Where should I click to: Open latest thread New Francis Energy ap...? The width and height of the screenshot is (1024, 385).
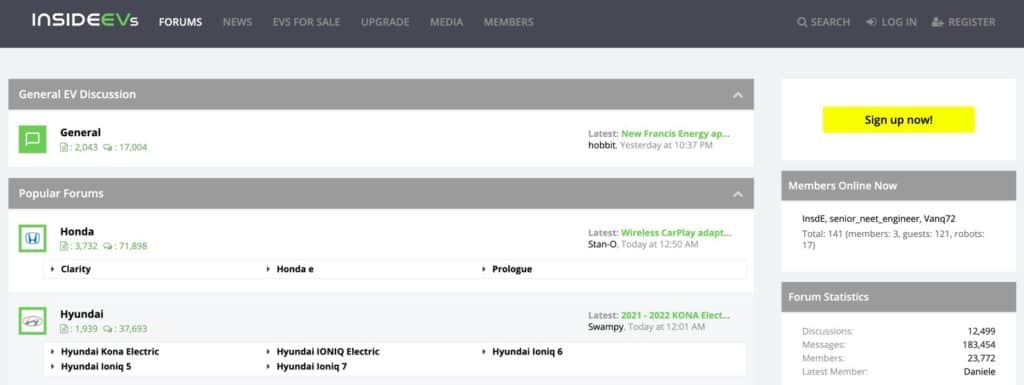pos(675,134)
